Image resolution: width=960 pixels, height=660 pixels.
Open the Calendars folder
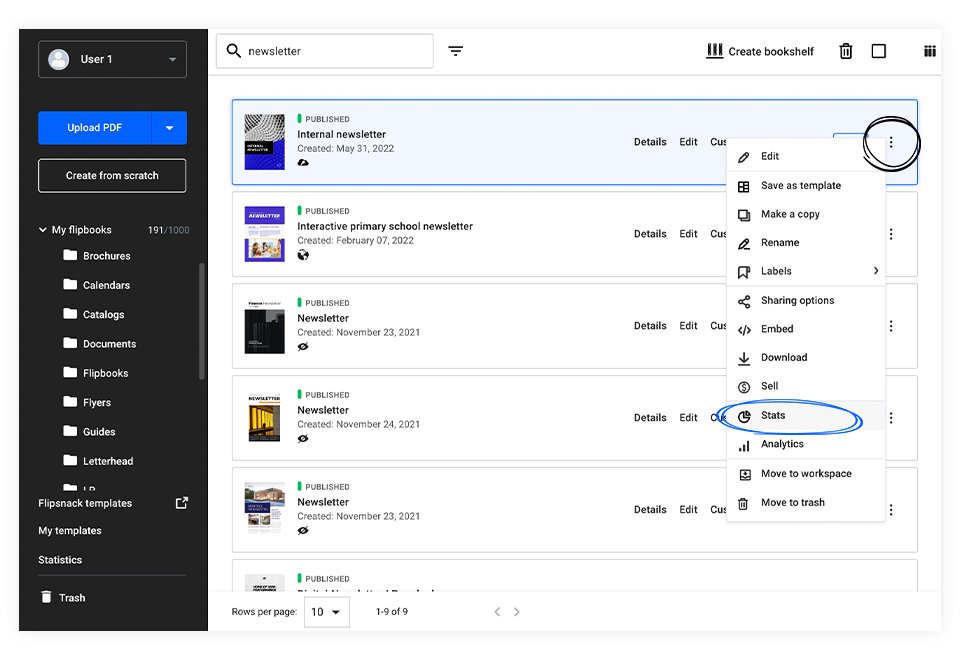click(x=97, y=285)
